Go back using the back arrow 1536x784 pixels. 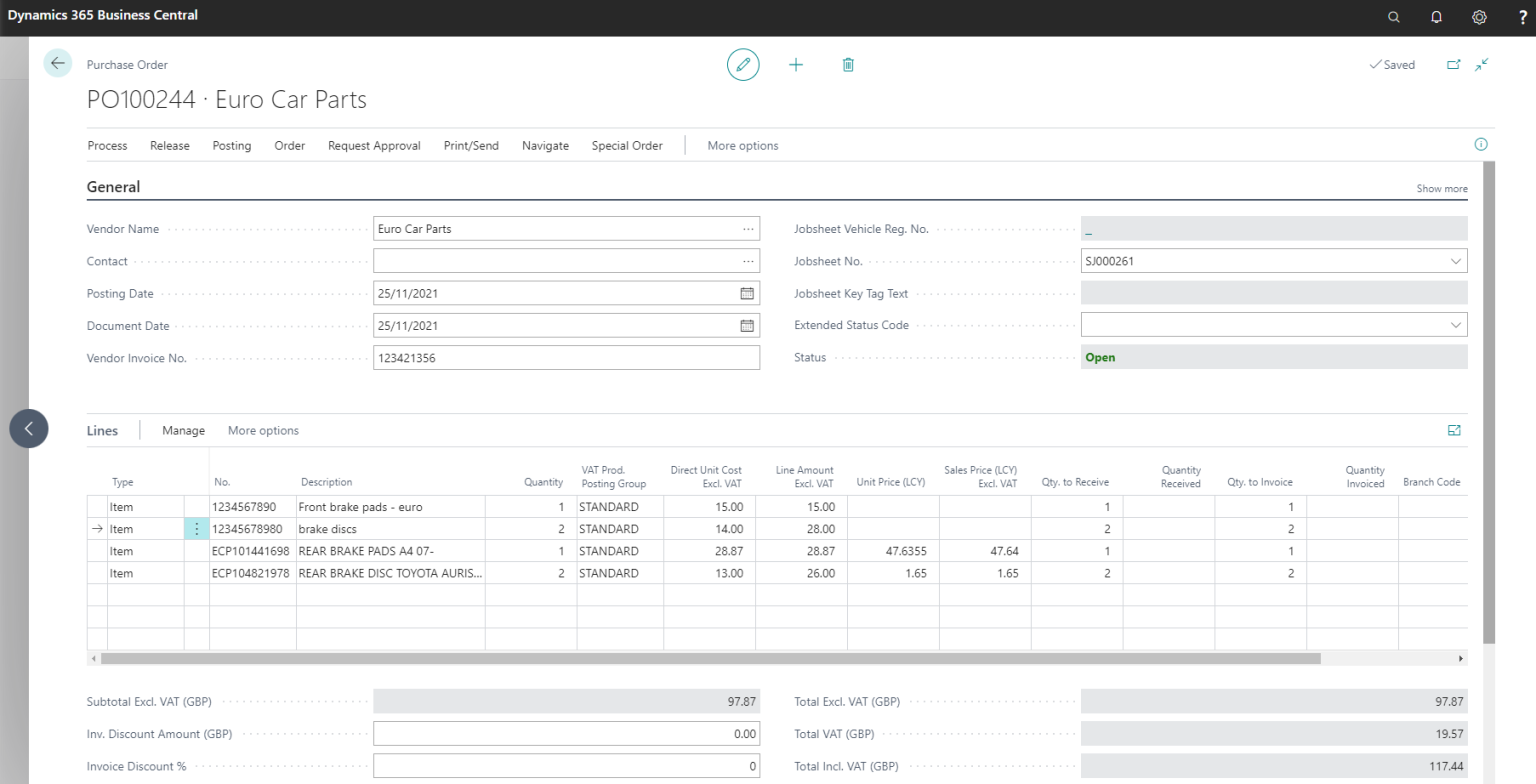coord(57,63)
